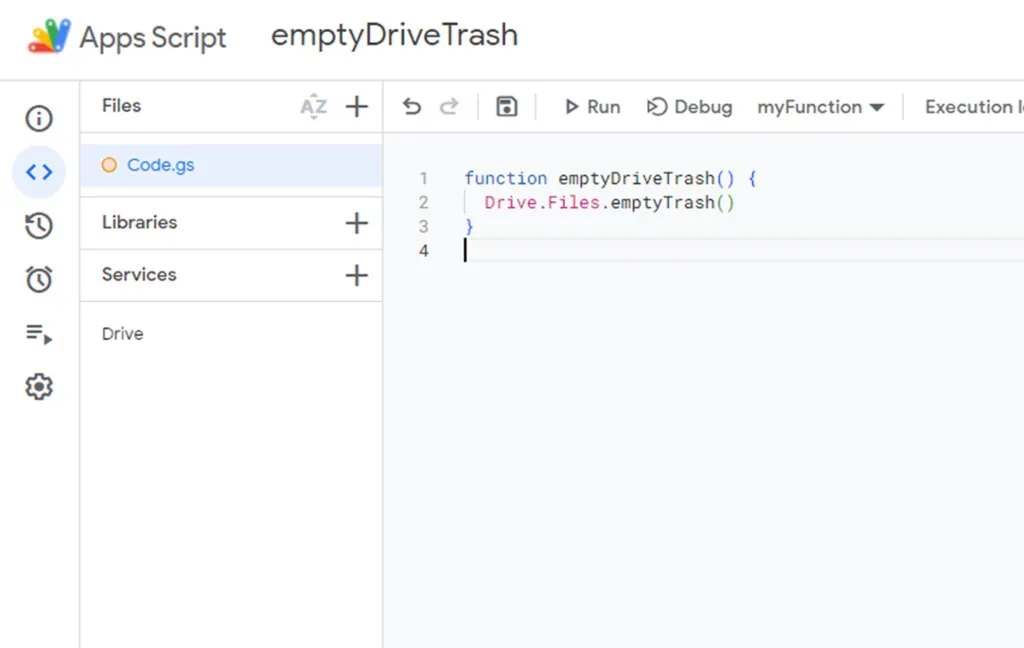Click the Apps Script title text
Viewport: 1024px width, 648px height.
[153, 37]
